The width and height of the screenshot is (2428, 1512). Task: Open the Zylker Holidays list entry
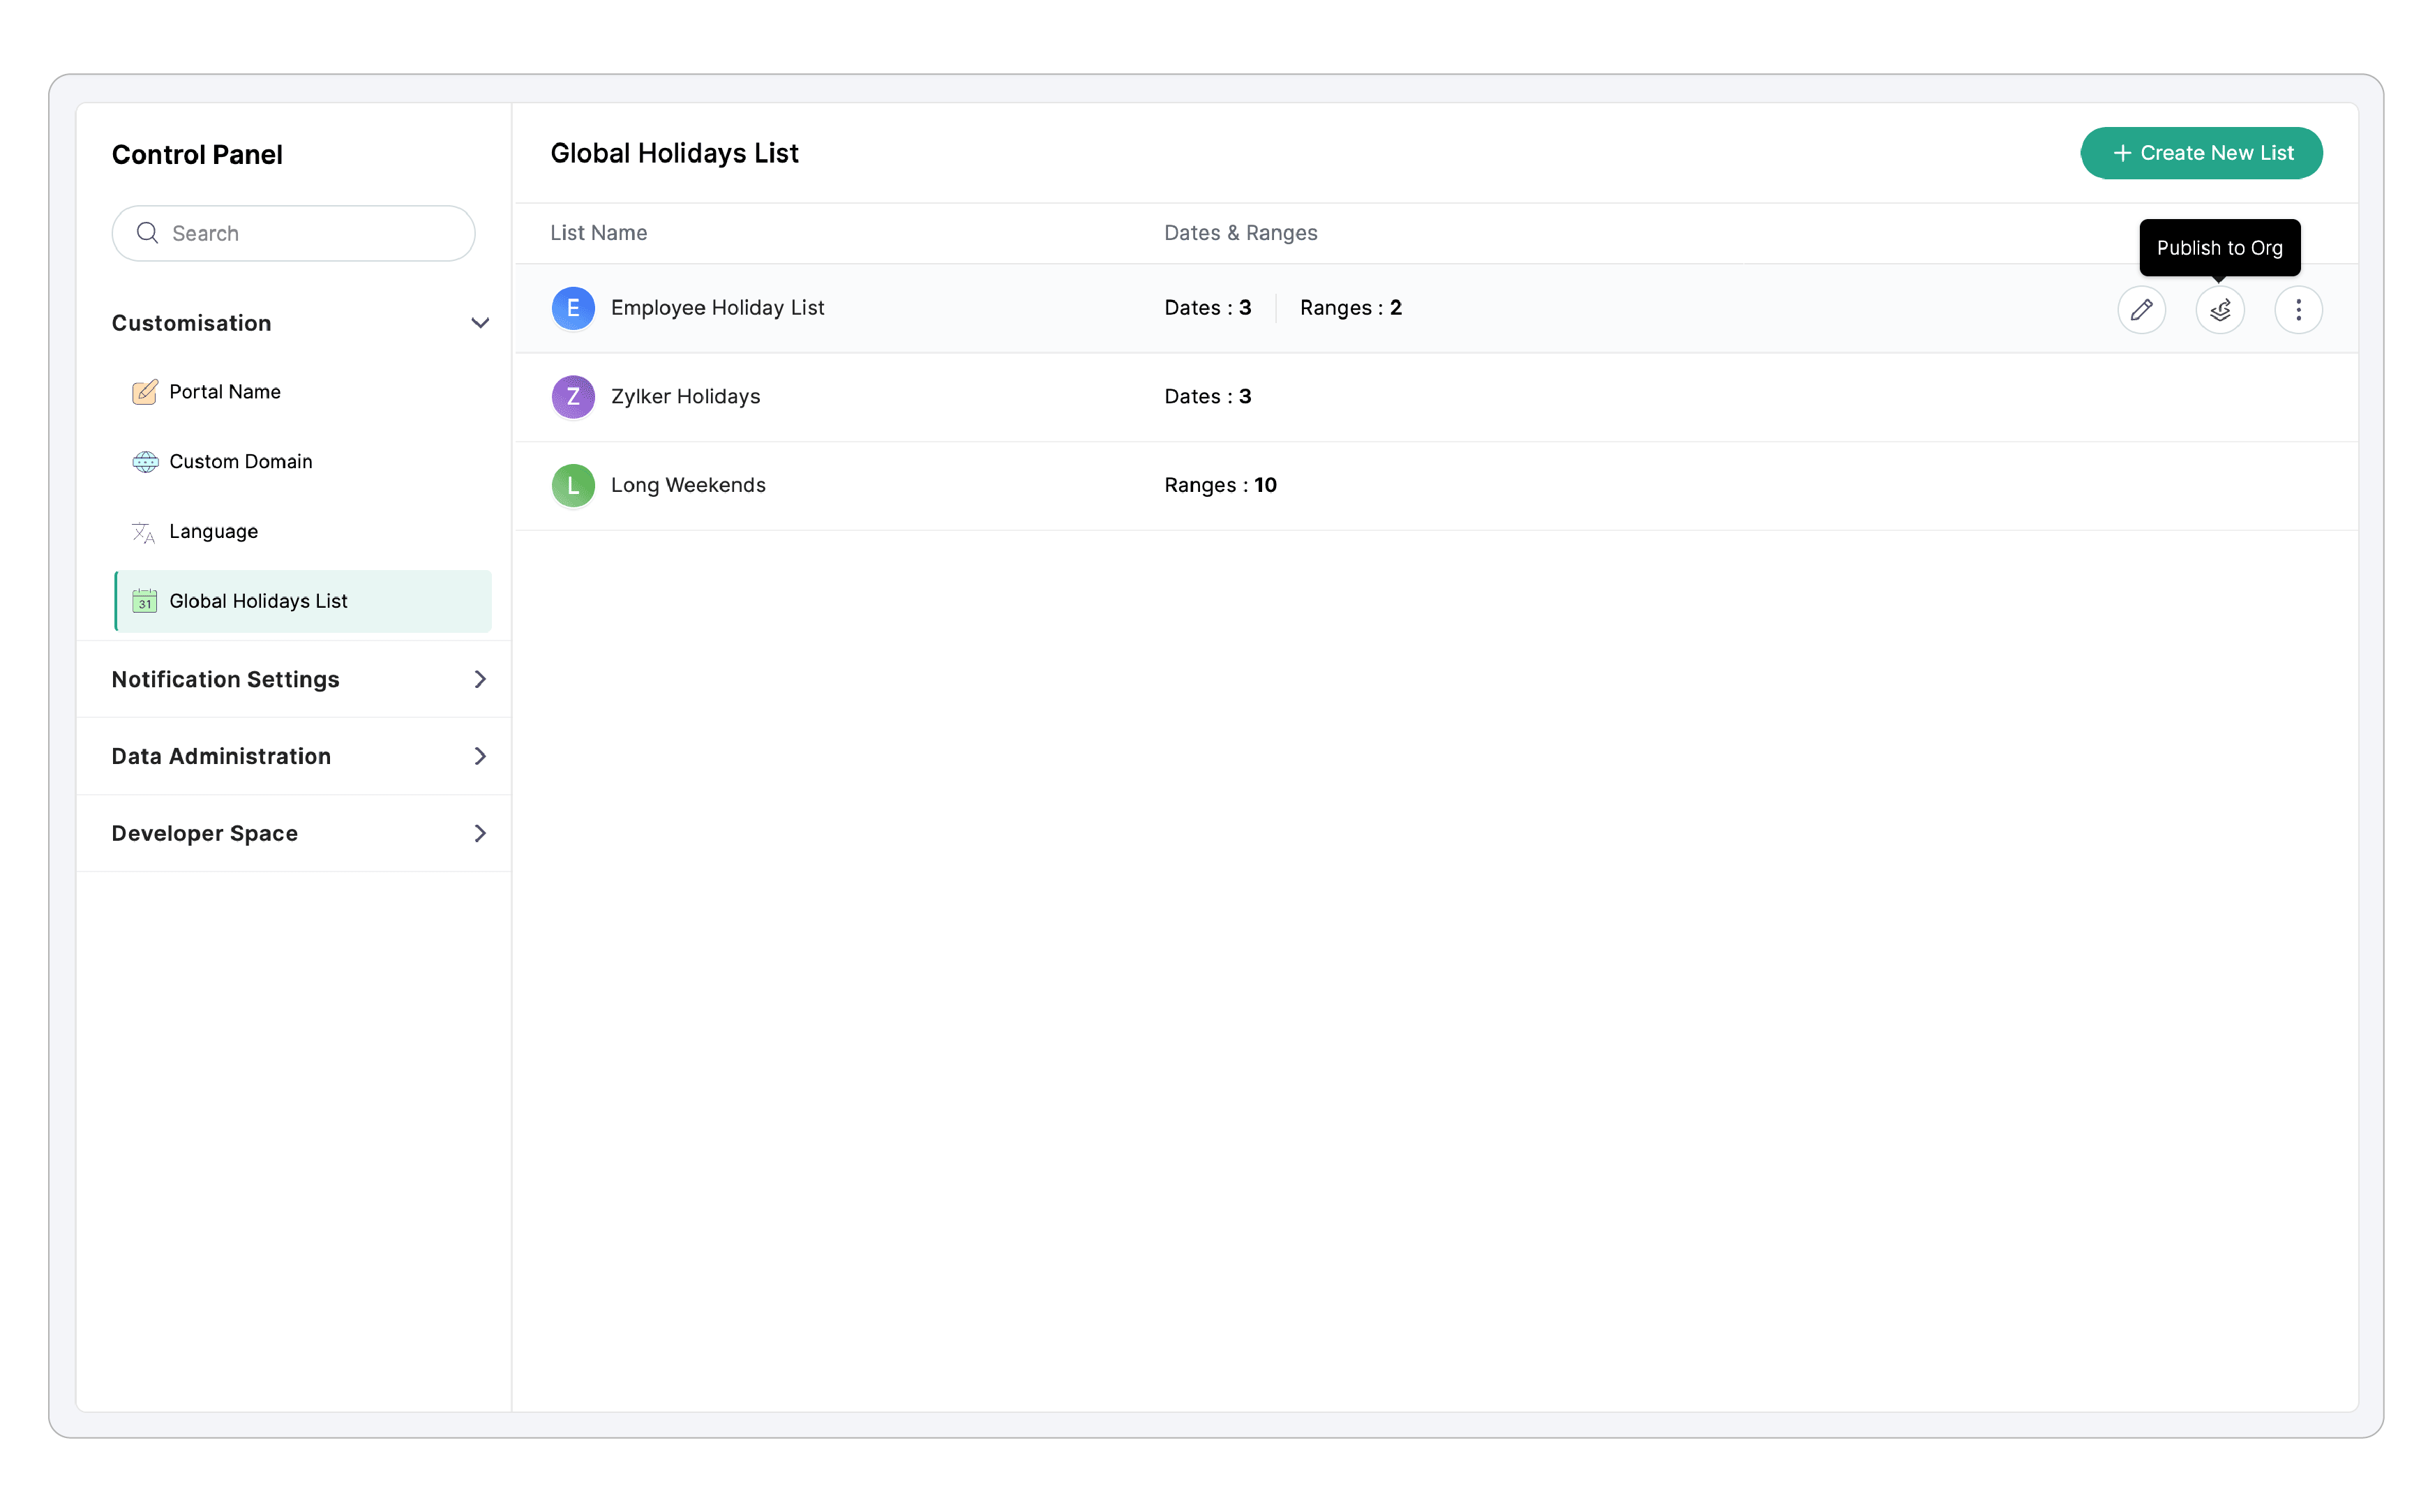click(685, 397)
